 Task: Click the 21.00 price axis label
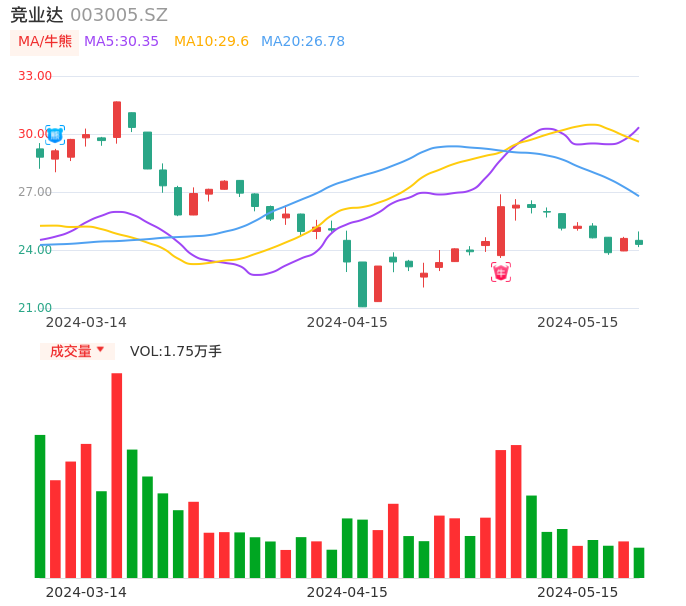coord(35,308)
